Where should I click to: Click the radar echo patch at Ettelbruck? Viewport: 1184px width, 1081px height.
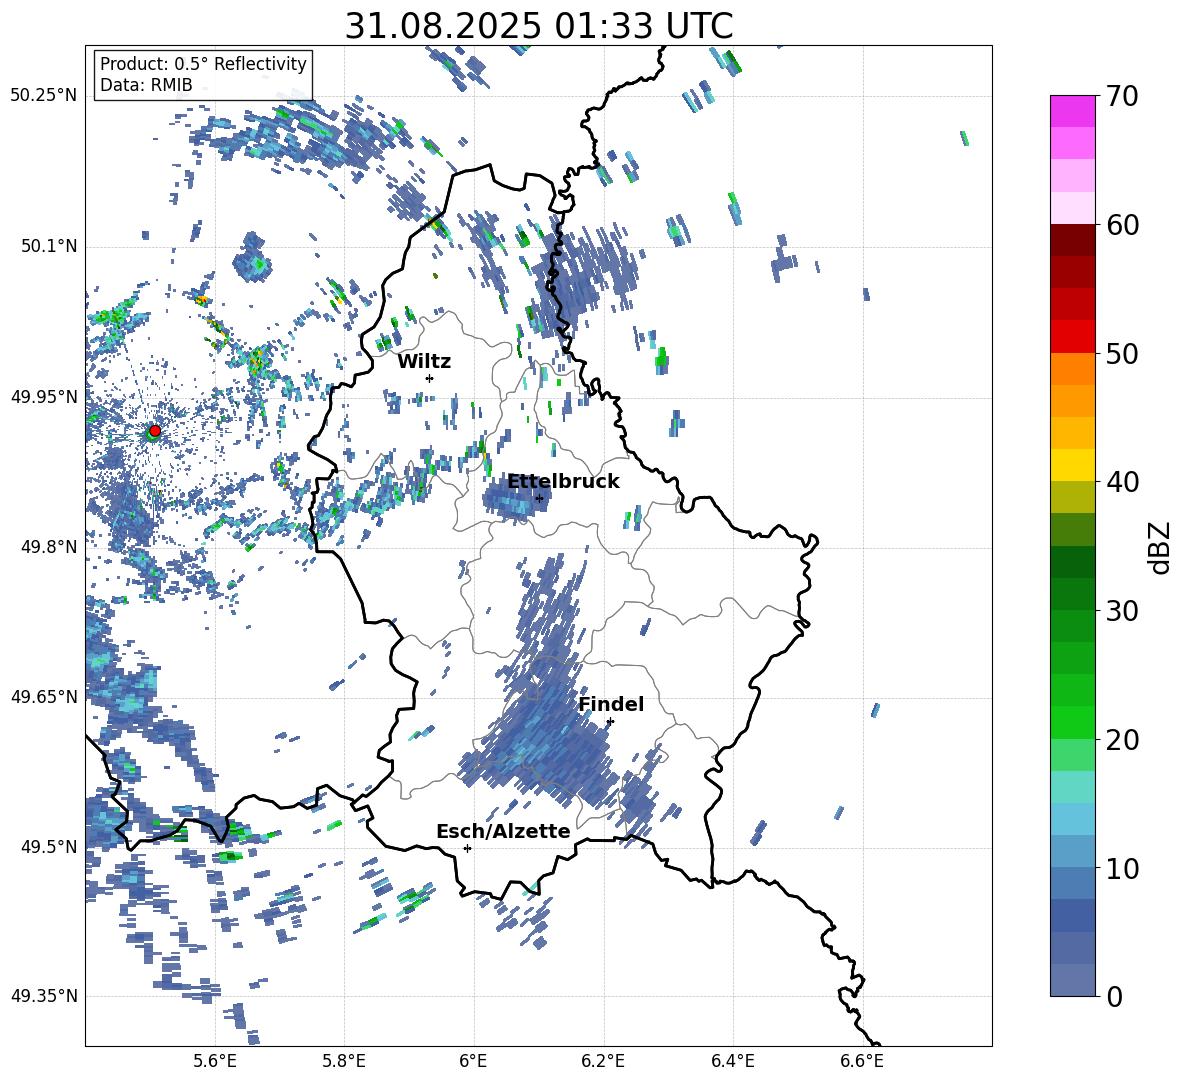pyautogui.click(x=515, y=497)
